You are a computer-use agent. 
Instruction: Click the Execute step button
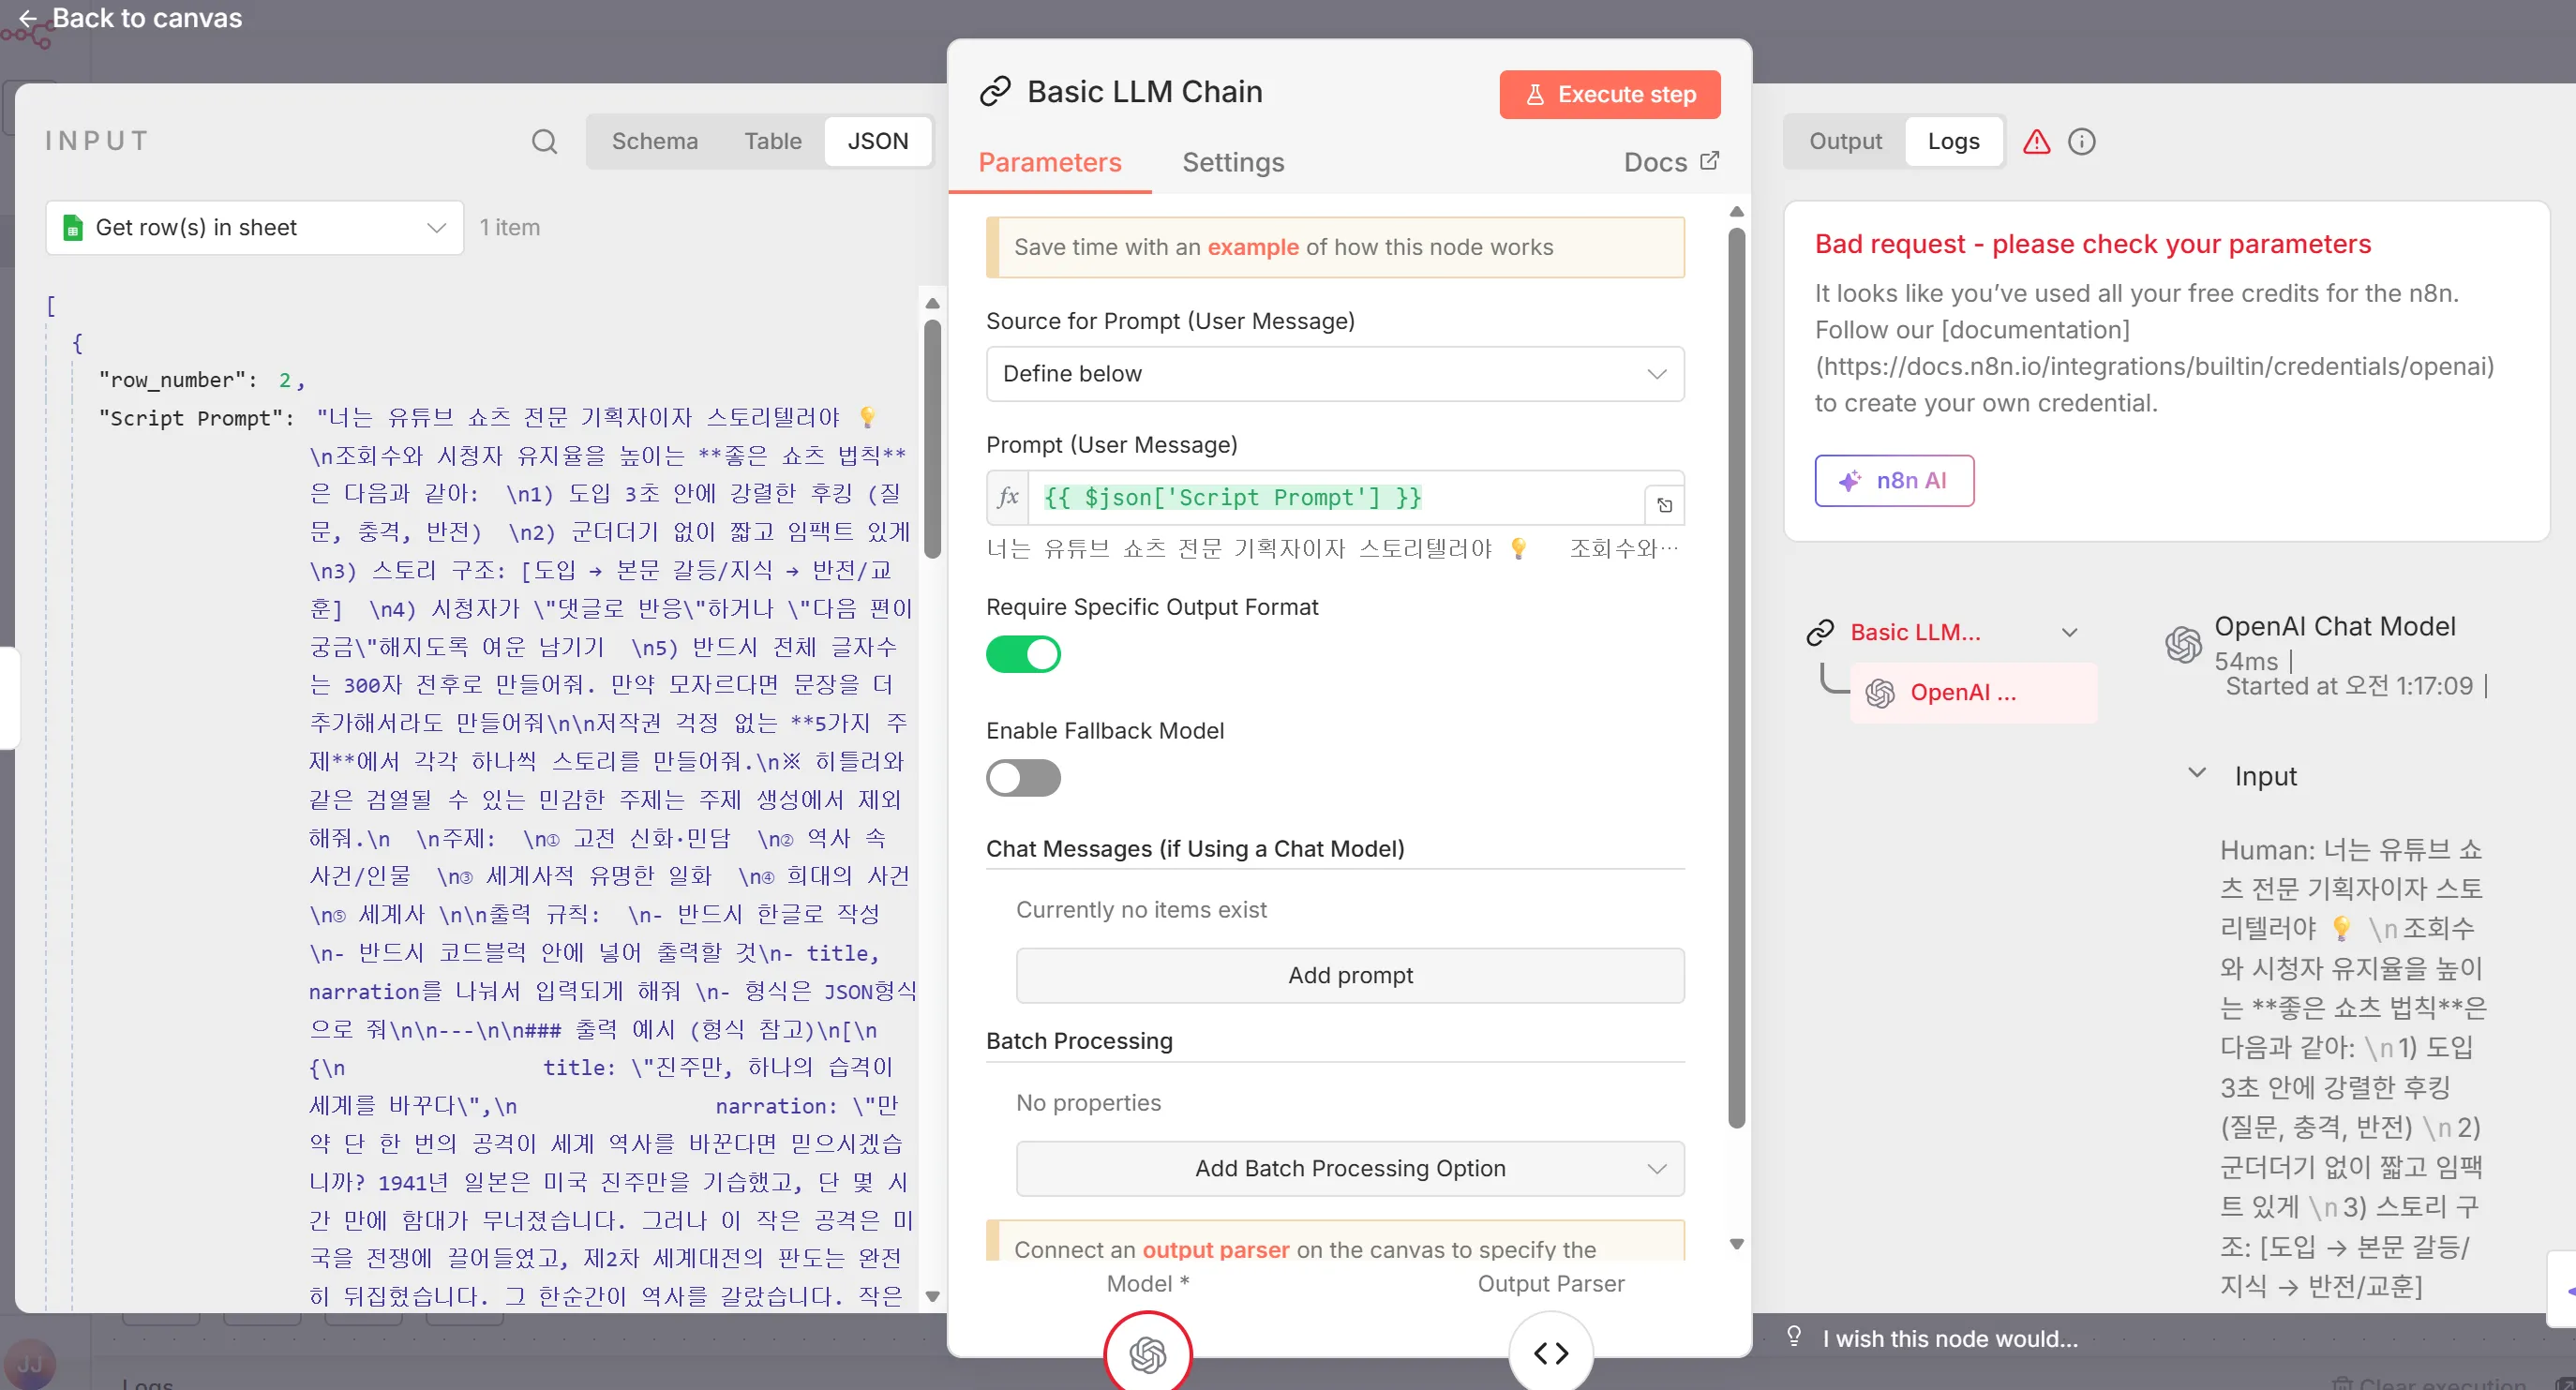pyautogui.click(x=1609, y=94)
